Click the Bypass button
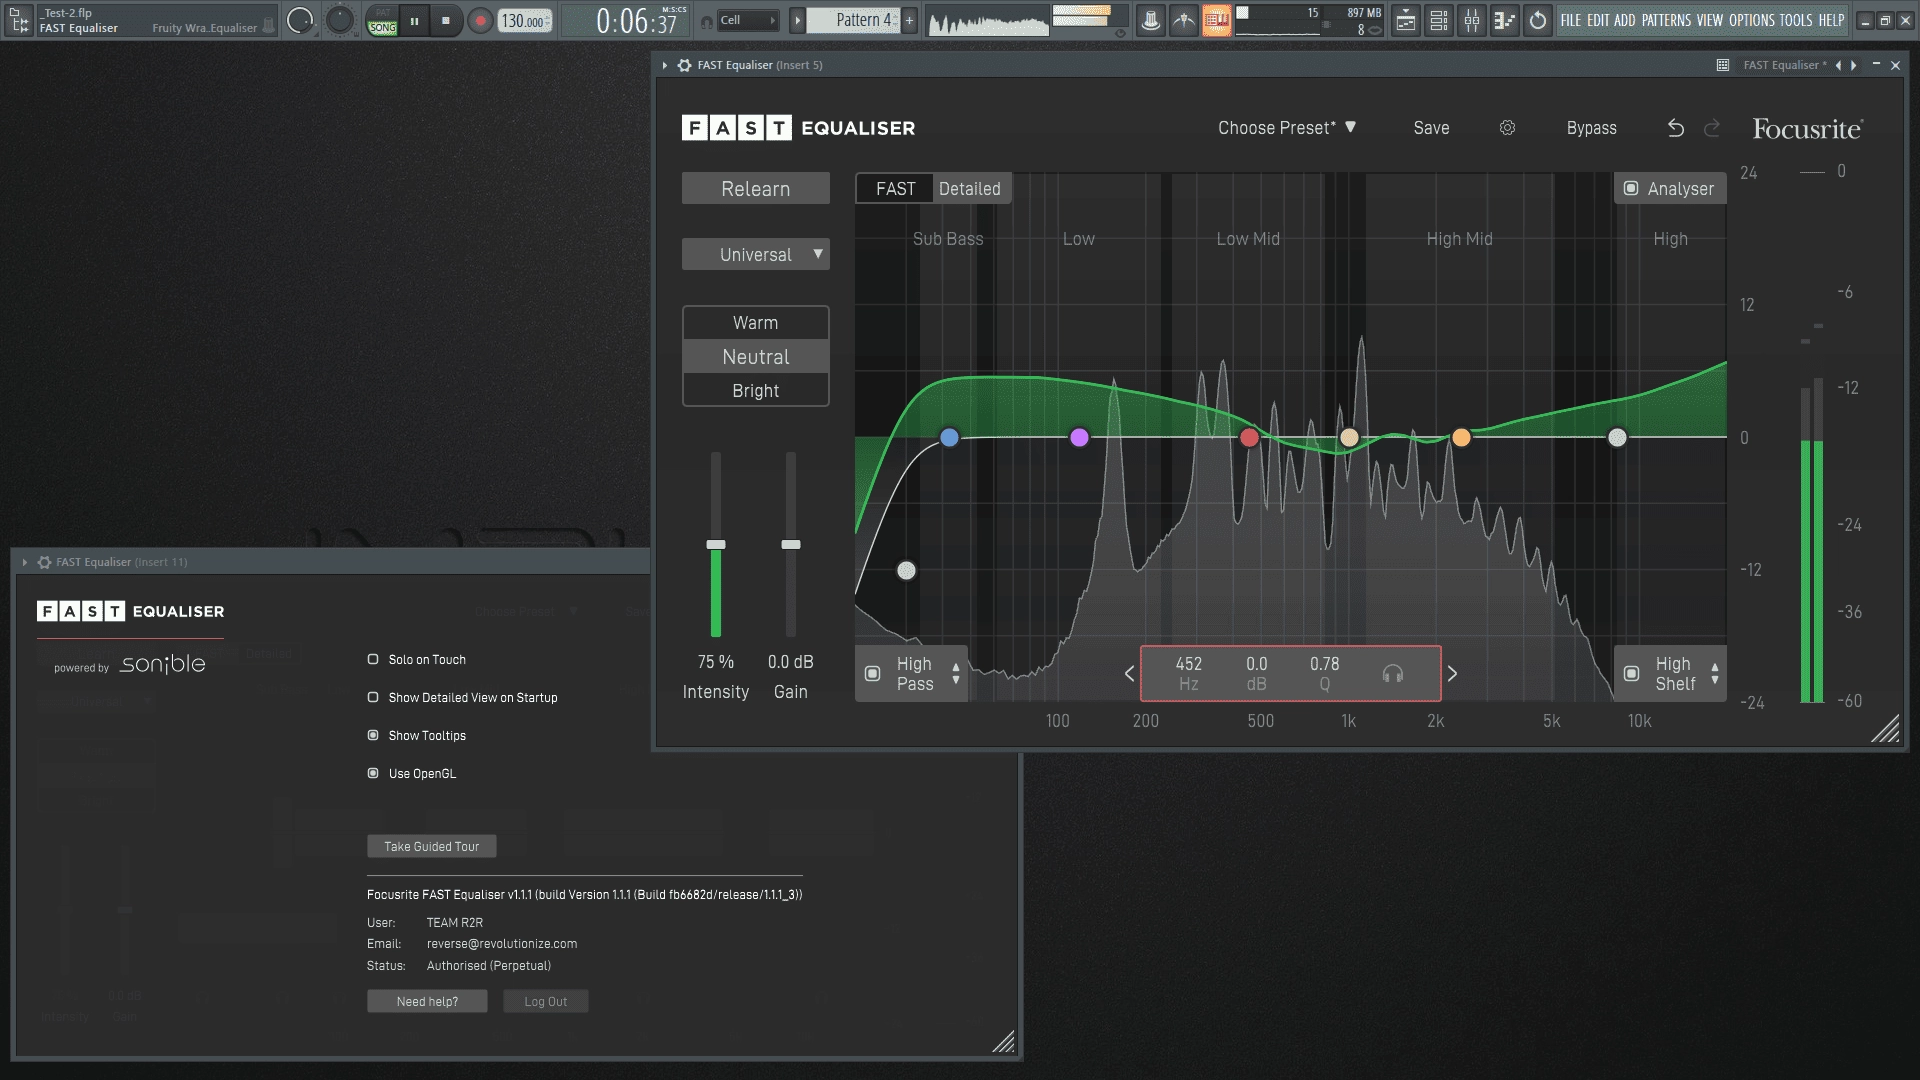1920x1080 pixels. pyautogui.click(x=1591, y=128)
